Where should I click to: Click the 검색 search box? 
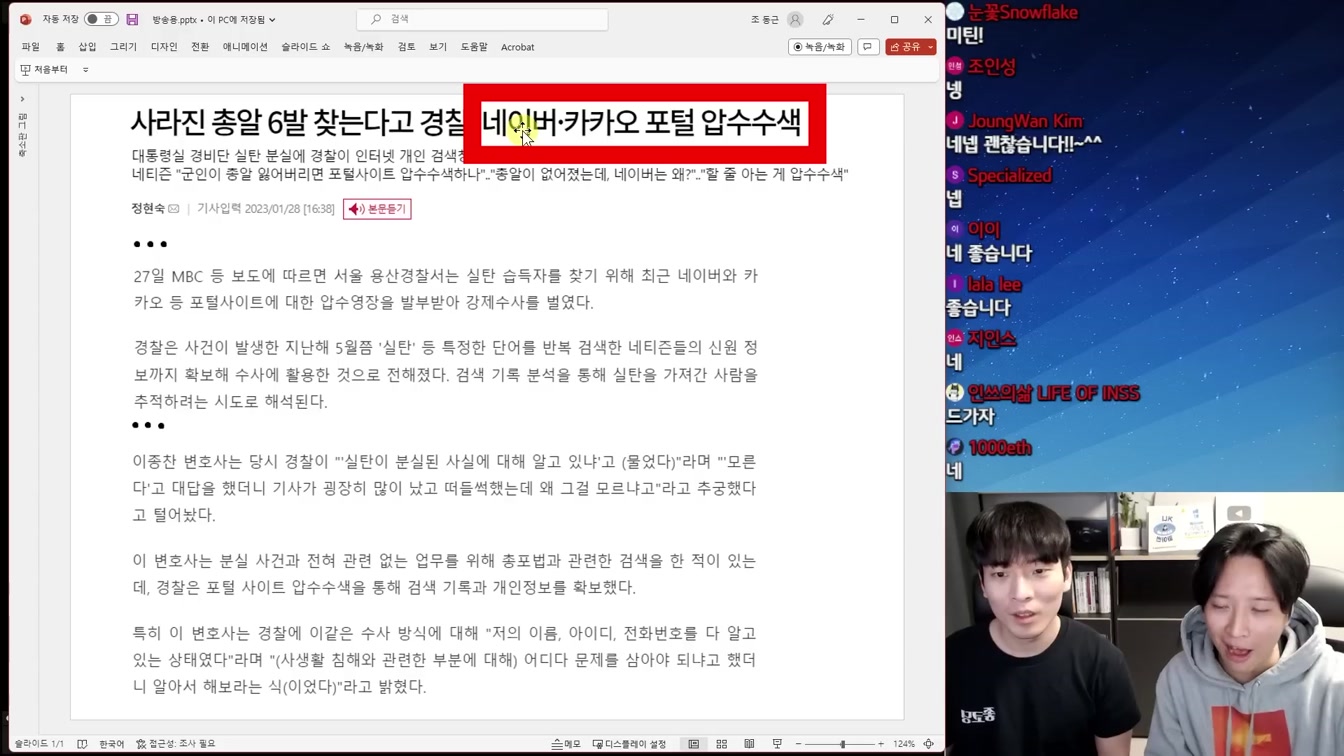[x=482, y=19]
